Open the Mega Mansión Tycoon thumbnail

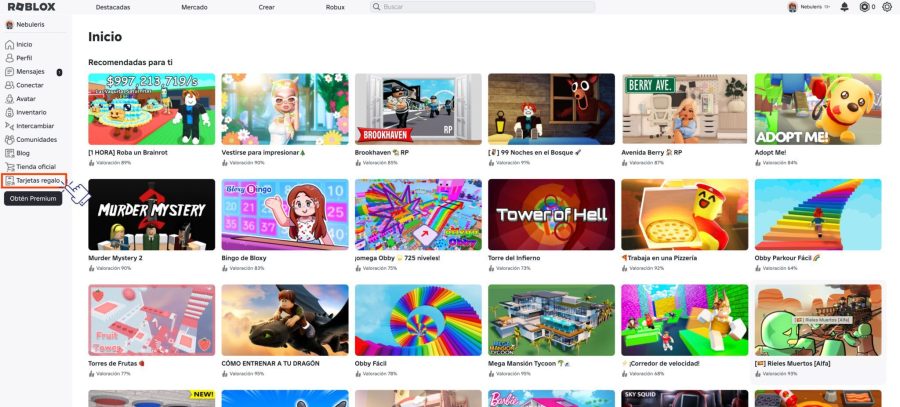(x=552, y=320)
